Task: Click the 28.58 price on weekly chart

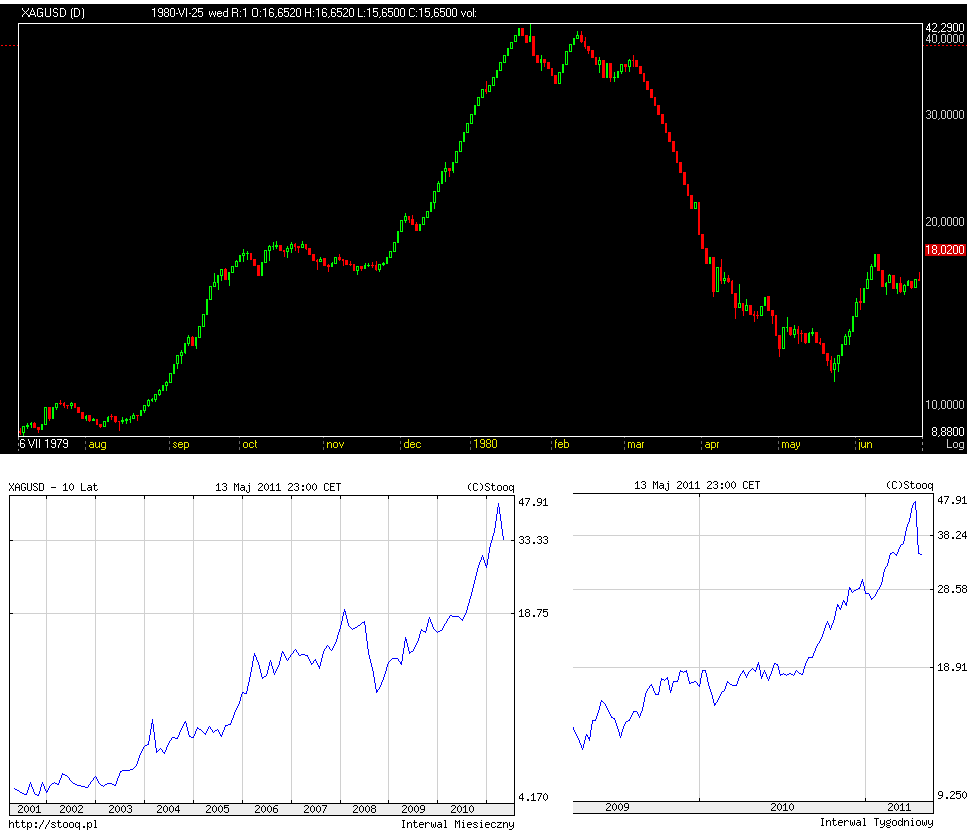Action: 952,589
